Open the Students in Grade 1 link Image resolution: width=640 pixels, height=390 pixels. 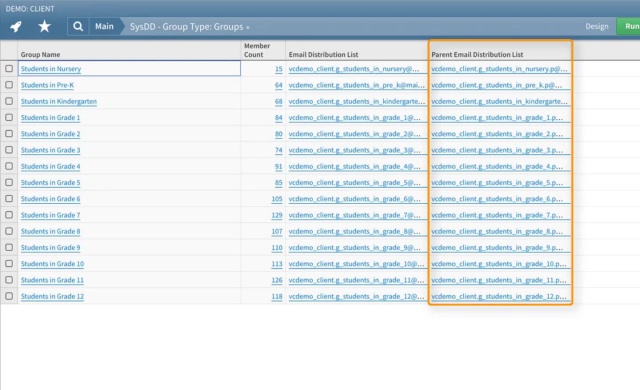(x=51, y=118)
